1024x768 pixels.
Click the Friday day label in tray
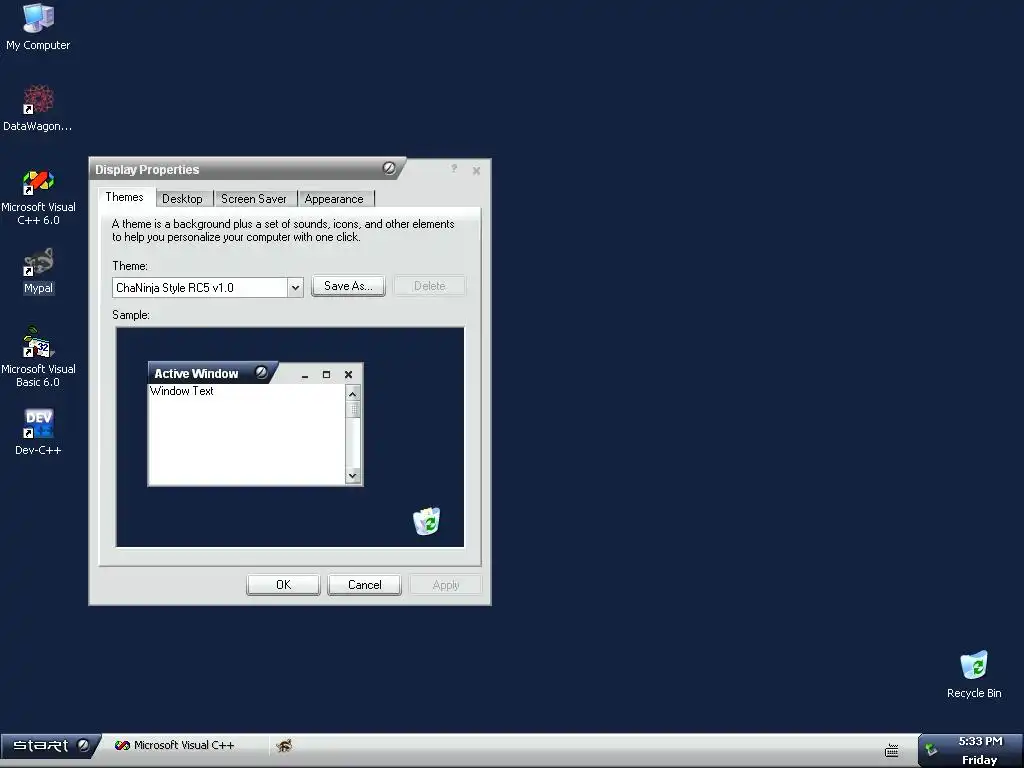pos(979,760)
